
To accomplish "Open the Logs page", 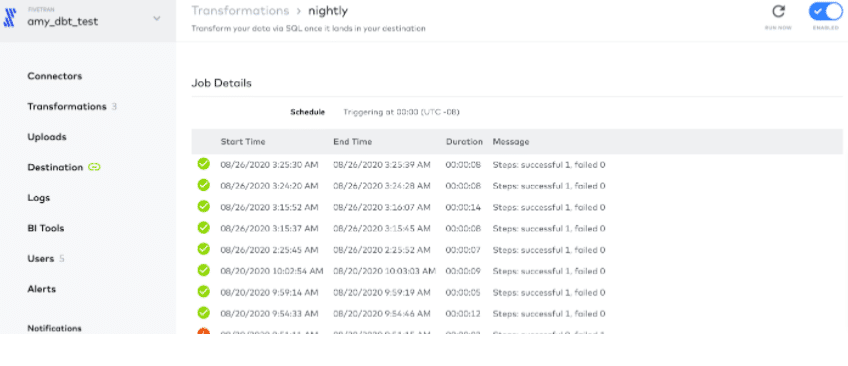I will (x=38, y=198).
